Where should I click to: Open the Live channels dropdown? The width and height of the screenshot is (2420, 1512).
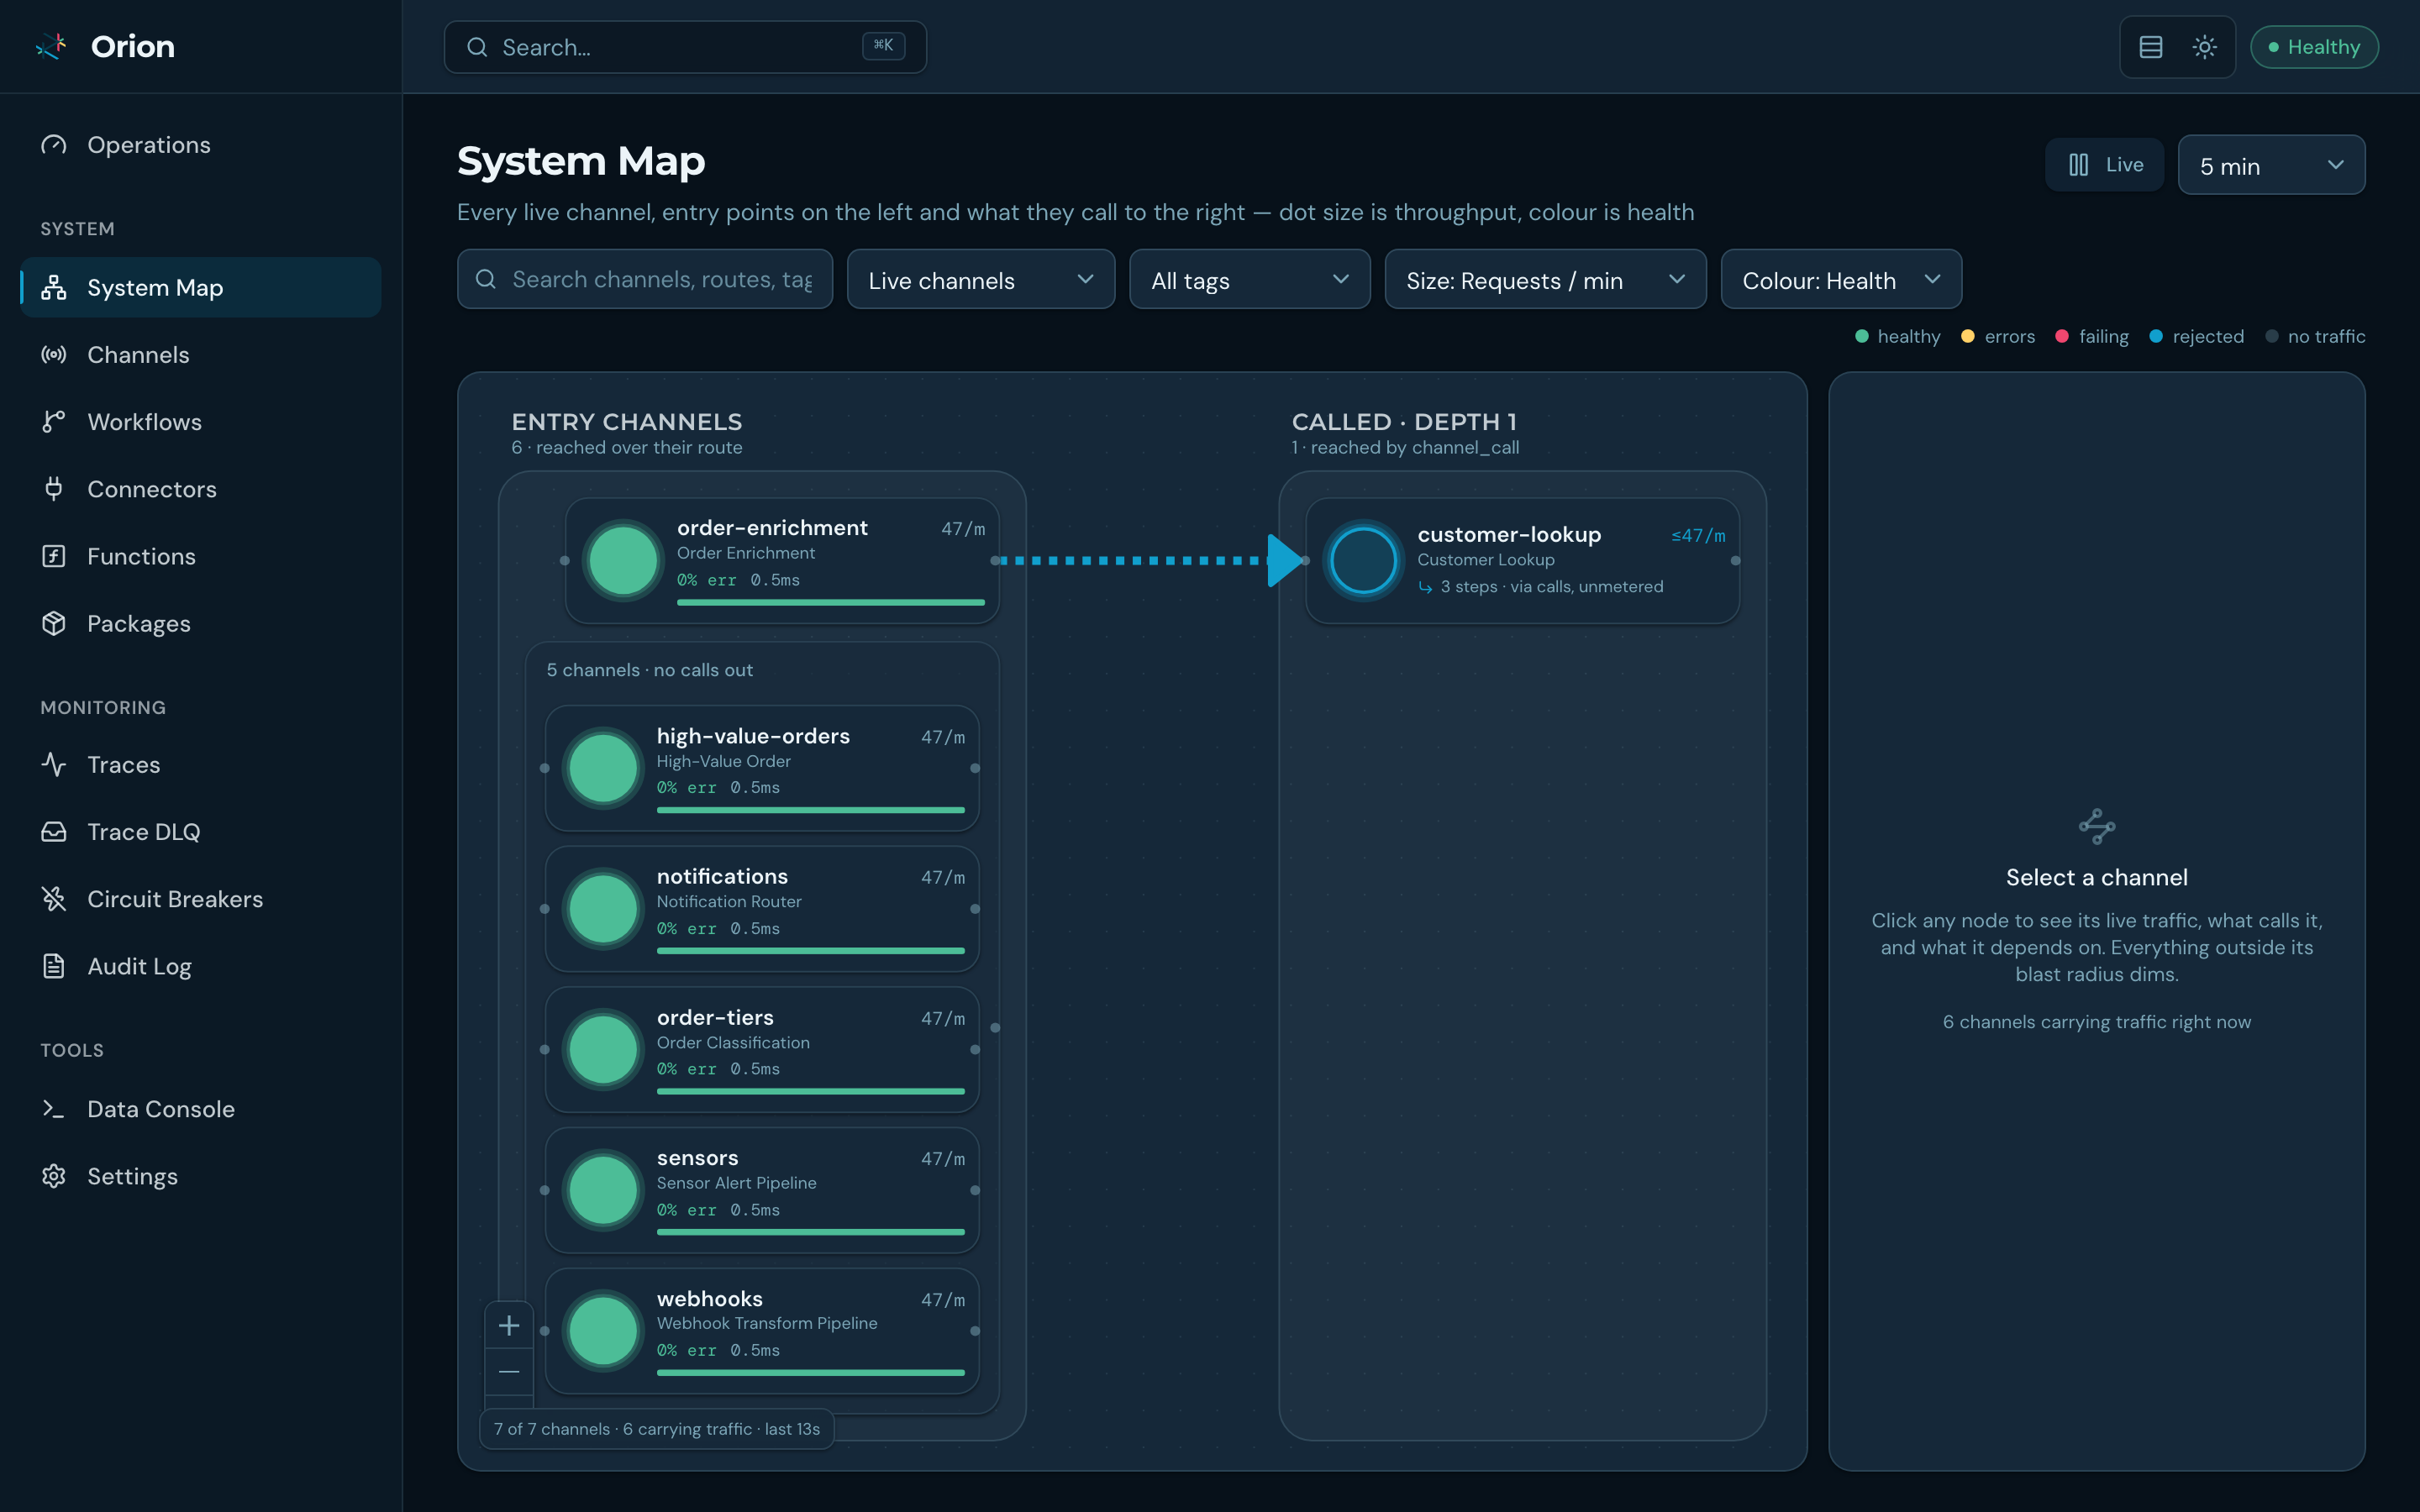[x=980, y=280]
